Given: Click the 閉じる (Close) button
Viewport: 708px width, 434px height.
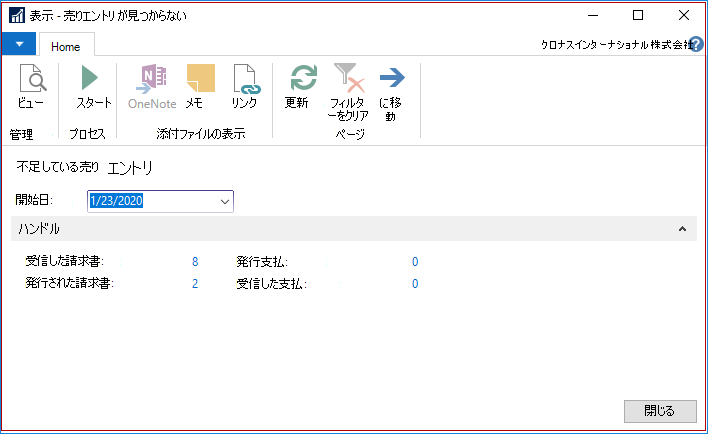Looking at the screenshot, I should tap(660, 411).
